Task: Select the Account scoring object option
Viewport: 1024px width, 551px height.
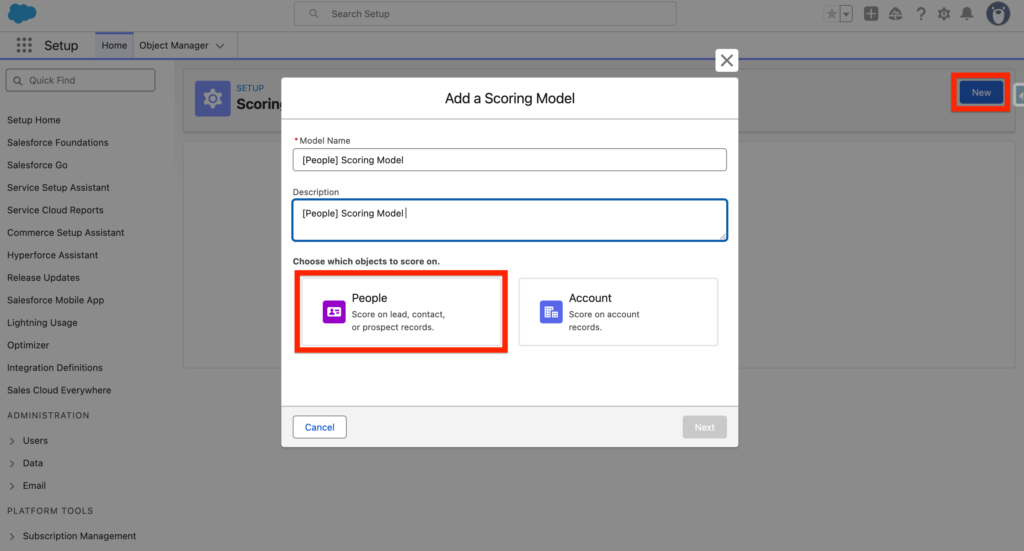Action: [x=618, y=312]
